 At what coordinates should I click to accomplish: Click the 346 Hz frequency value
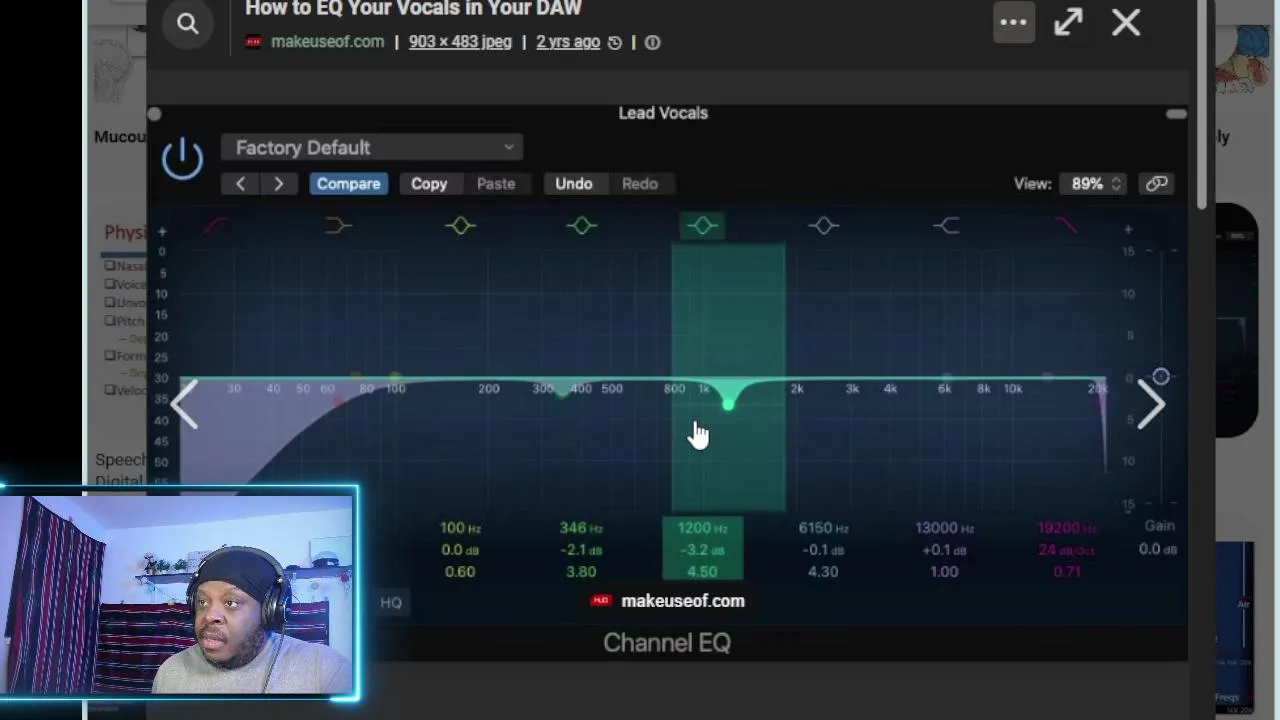[x=581, y=528]
